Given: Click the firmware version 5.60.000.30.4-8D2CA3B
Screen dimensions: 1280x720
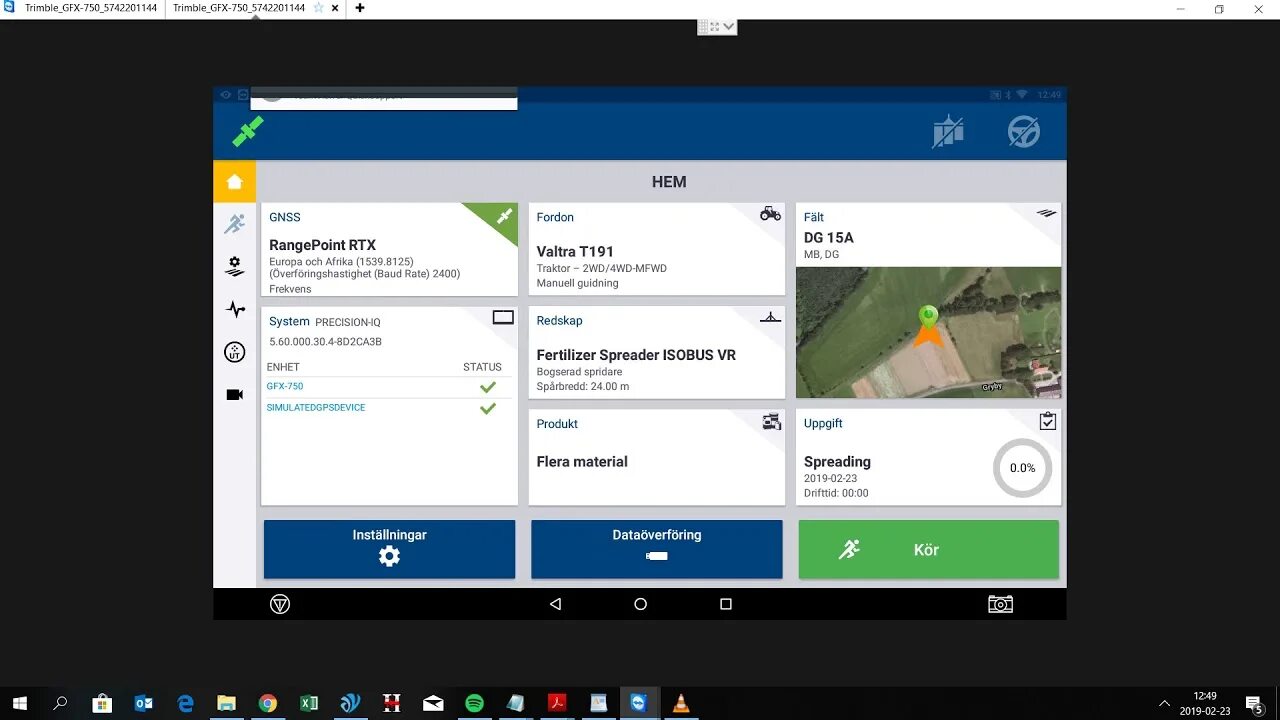Looking at the screenshot, I should 325,342.
